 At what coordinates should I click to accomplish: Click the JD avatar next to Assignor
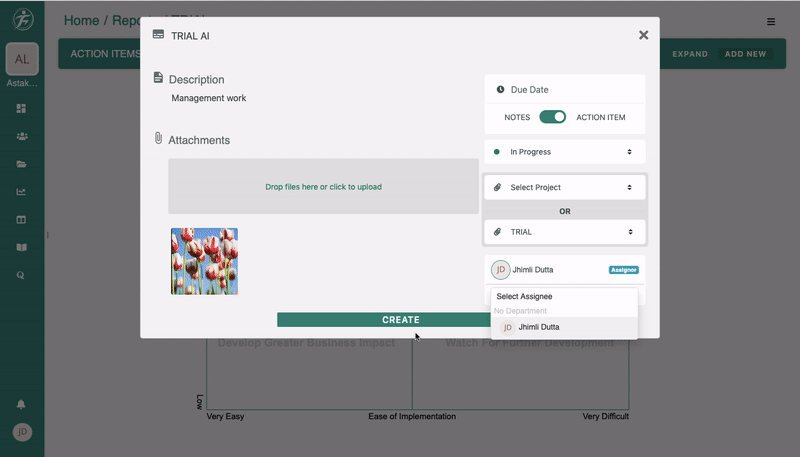click(x=501, y=269)
